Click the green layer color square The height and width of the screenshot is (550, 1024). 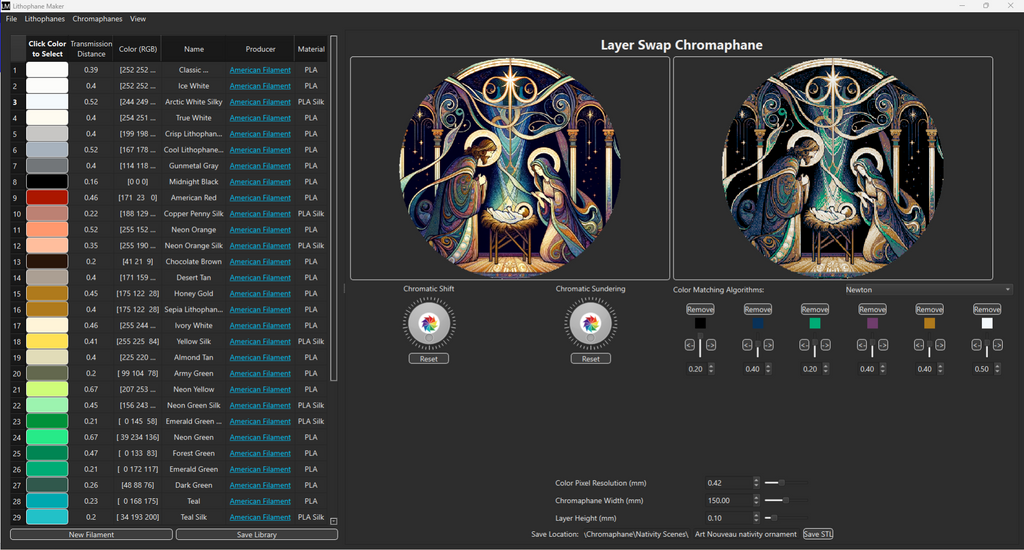(x=814, y=323)
